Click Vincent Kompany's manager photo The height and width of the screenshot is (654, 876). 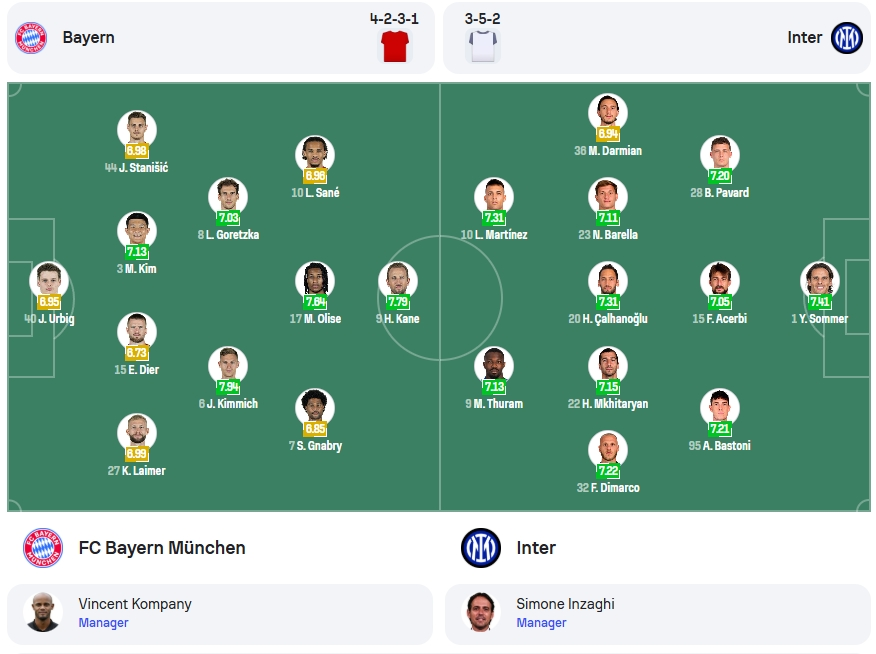(42, 613)
